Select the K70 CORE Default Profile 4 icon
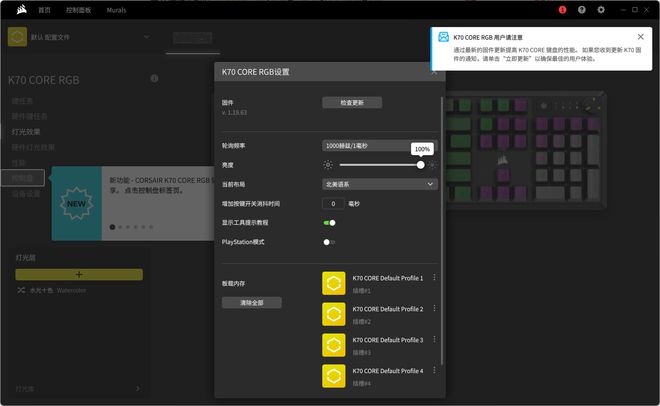The height and width of the screenshot is (406, 660). [334, 376]
